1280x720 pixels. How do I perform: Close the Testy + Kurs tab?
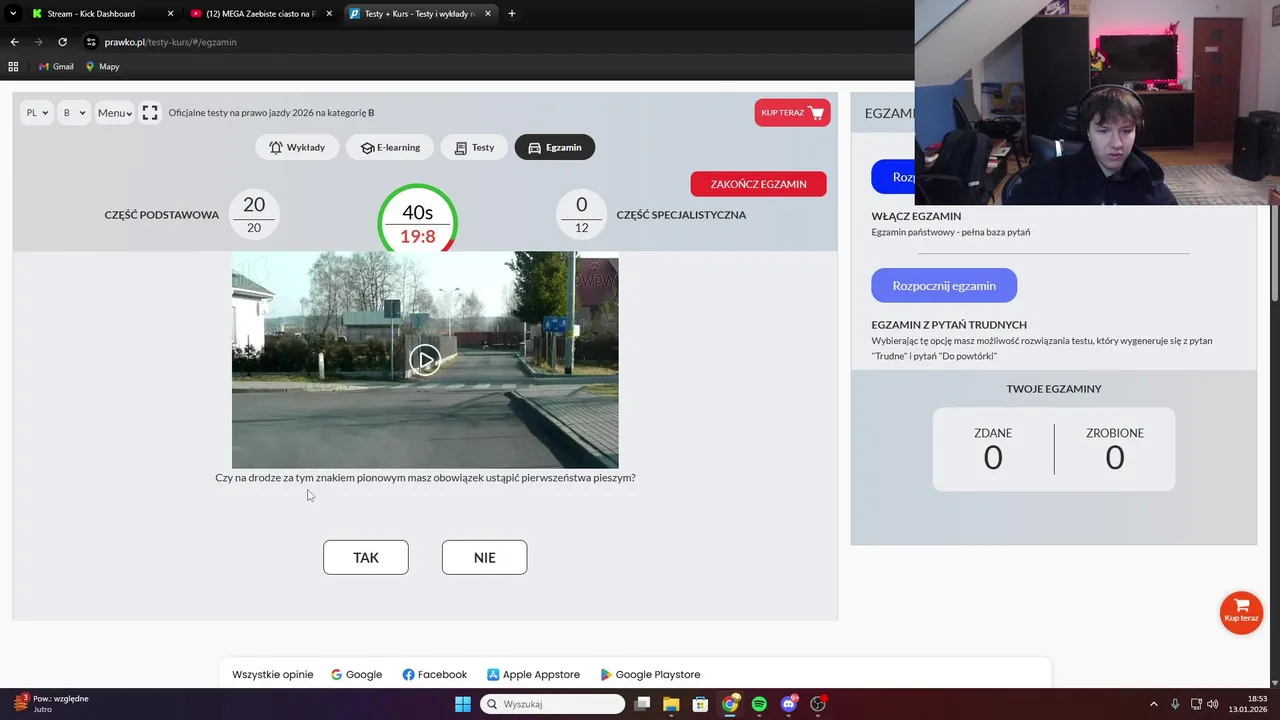488,14
